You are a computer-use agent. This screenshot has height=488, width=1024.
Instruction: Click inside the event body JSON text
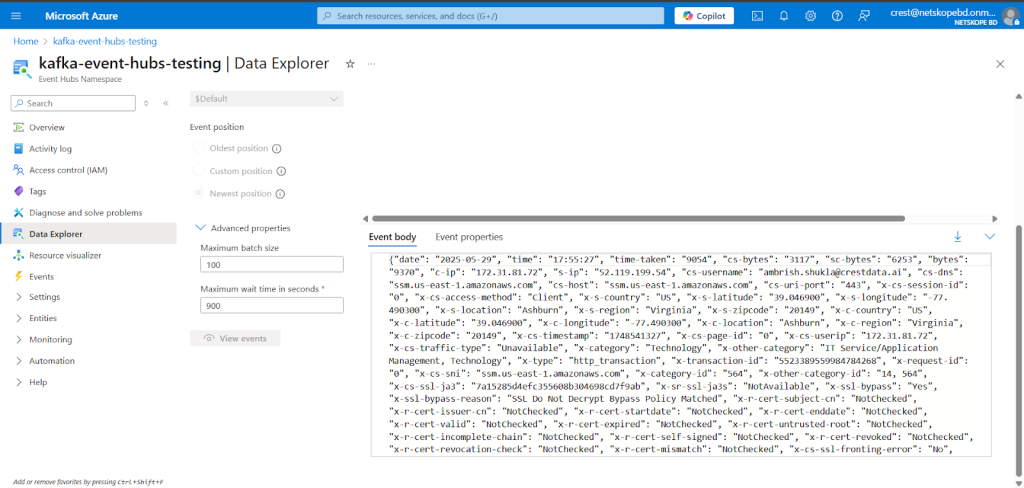click(681, 354)
